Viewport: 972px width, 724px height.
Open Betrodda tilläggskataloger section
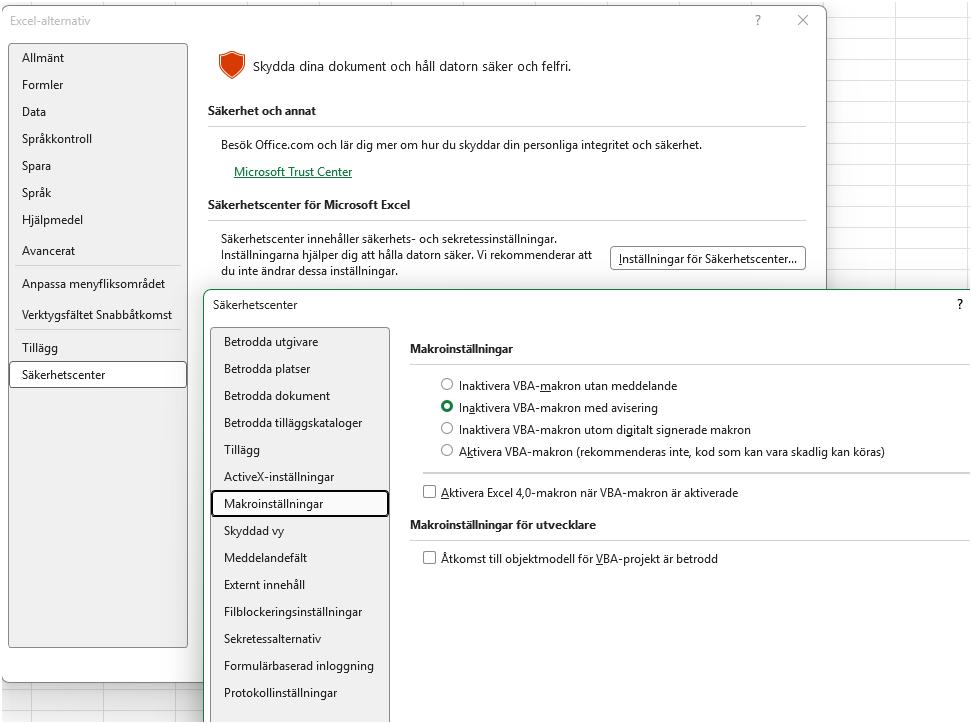click(300, 423)
